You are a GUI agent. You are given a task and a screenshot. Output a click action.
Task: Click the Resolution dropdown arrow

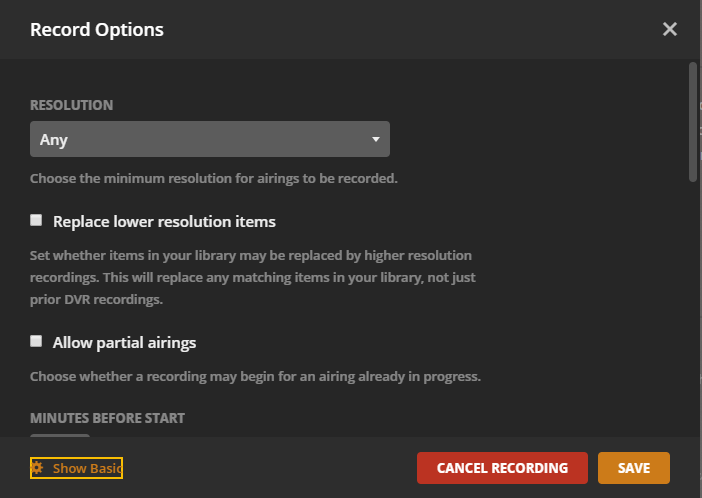pyautogui.click(x=376, y=140)
